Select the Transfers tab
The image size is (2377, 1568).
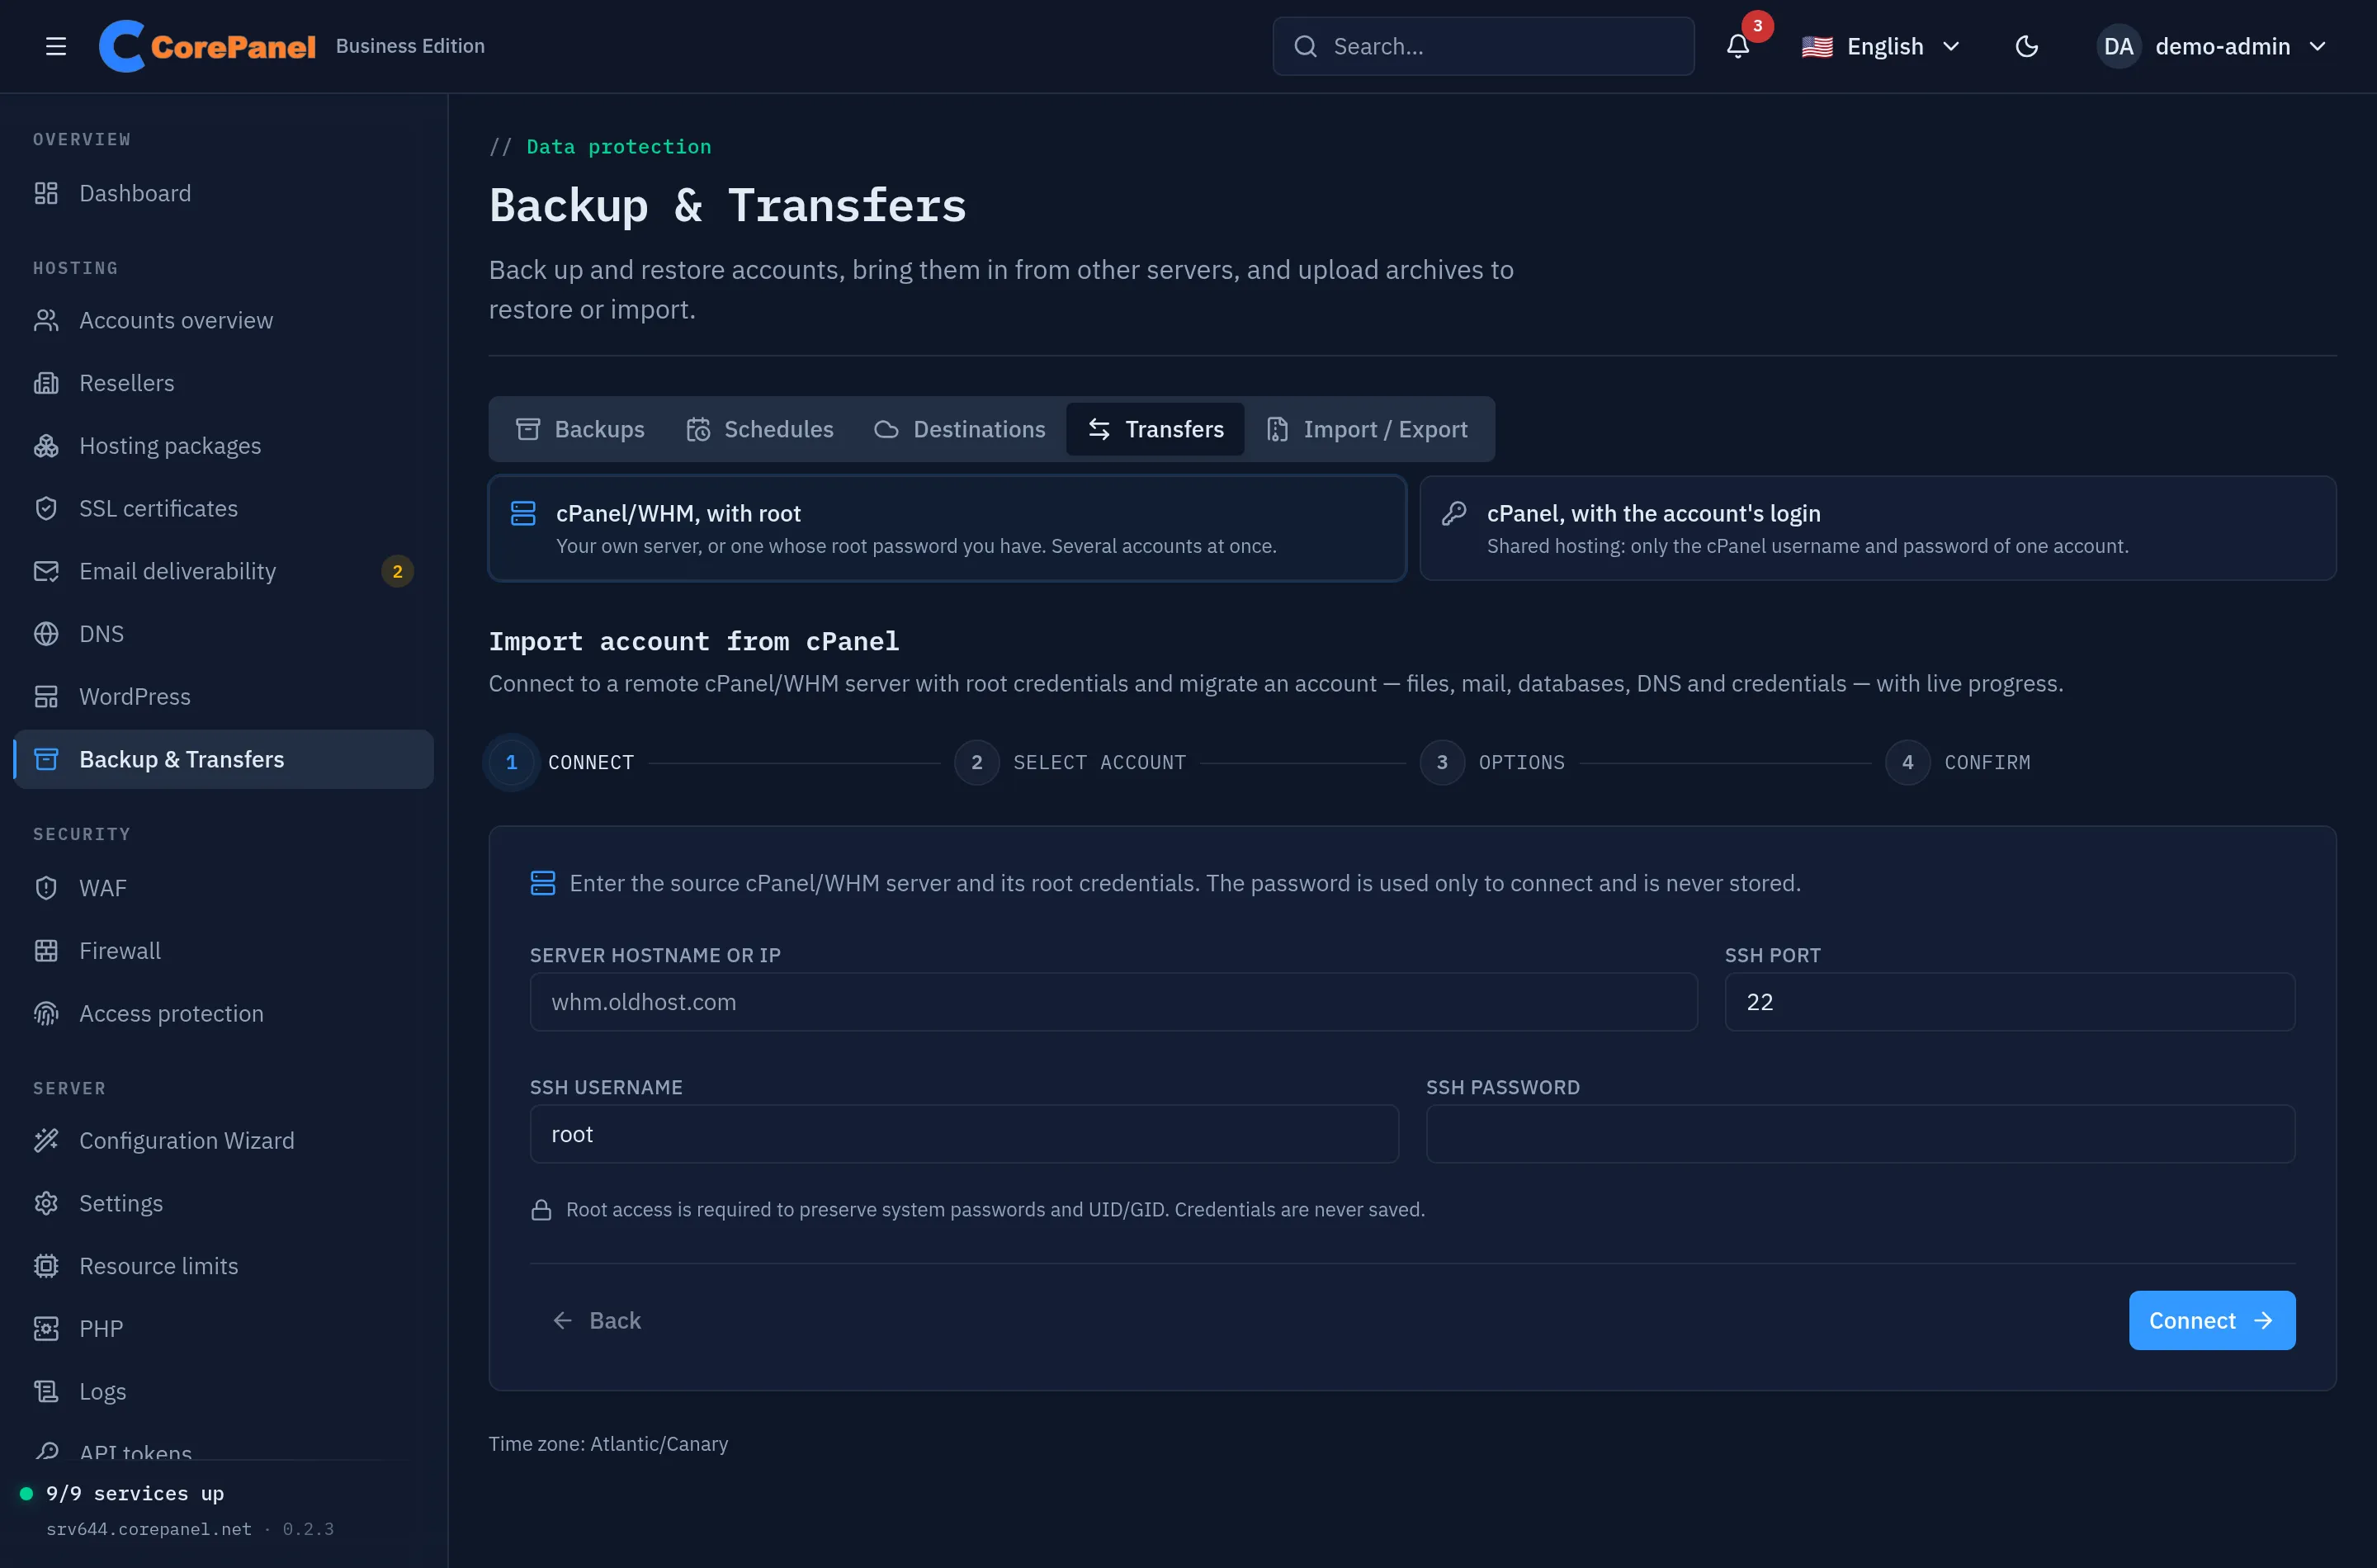tap(1155, 429)
